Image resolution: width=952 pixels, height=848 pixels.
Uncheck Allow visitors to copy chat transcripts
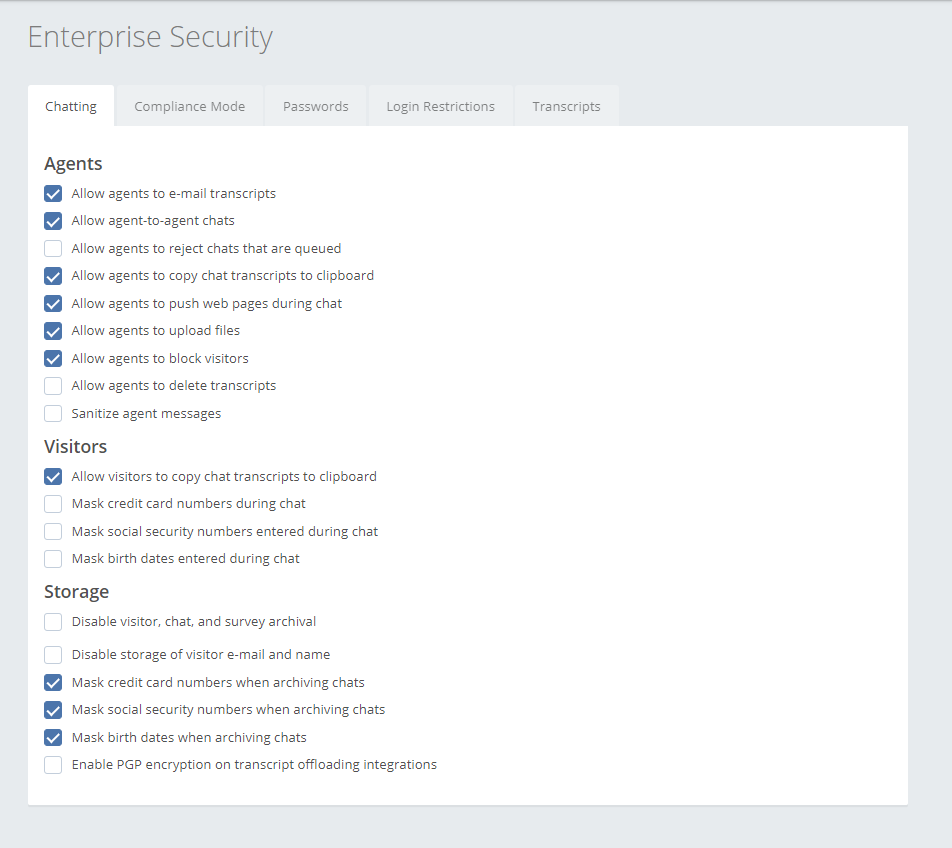point(53,477)
